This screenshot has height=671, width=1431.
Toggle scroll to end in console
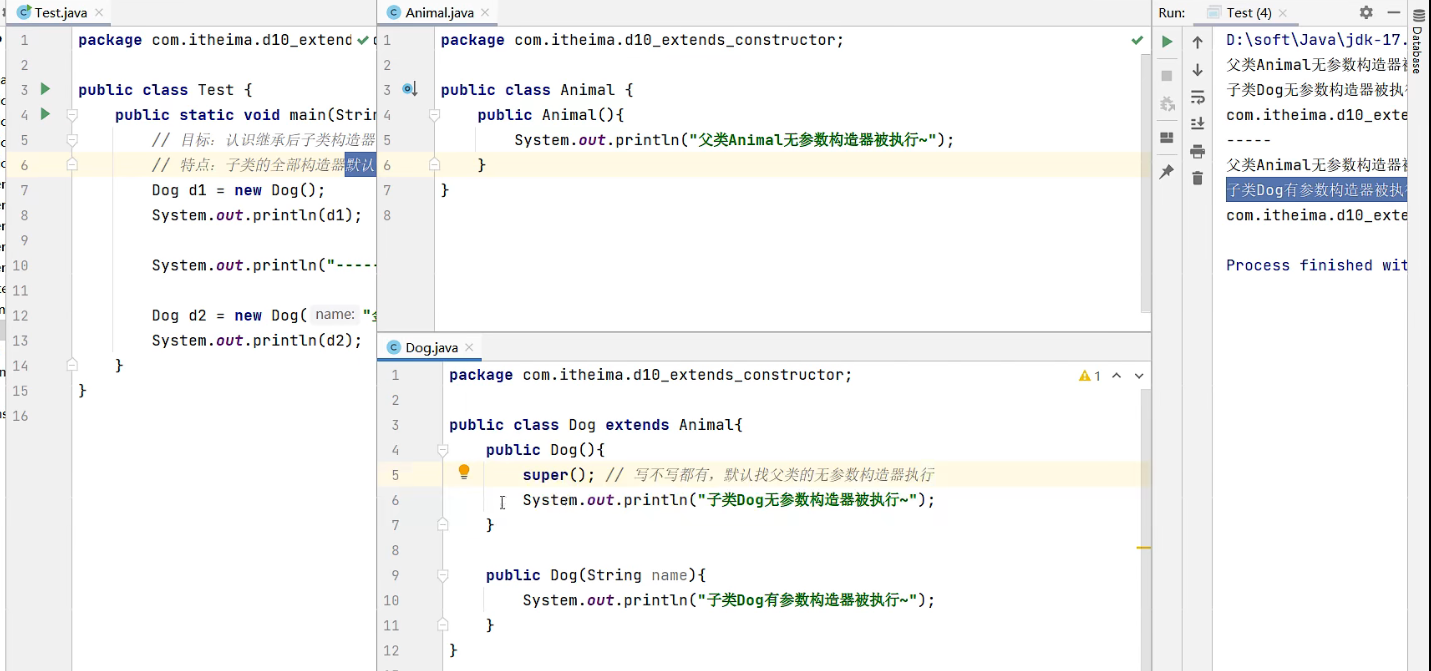[1197, 124]
